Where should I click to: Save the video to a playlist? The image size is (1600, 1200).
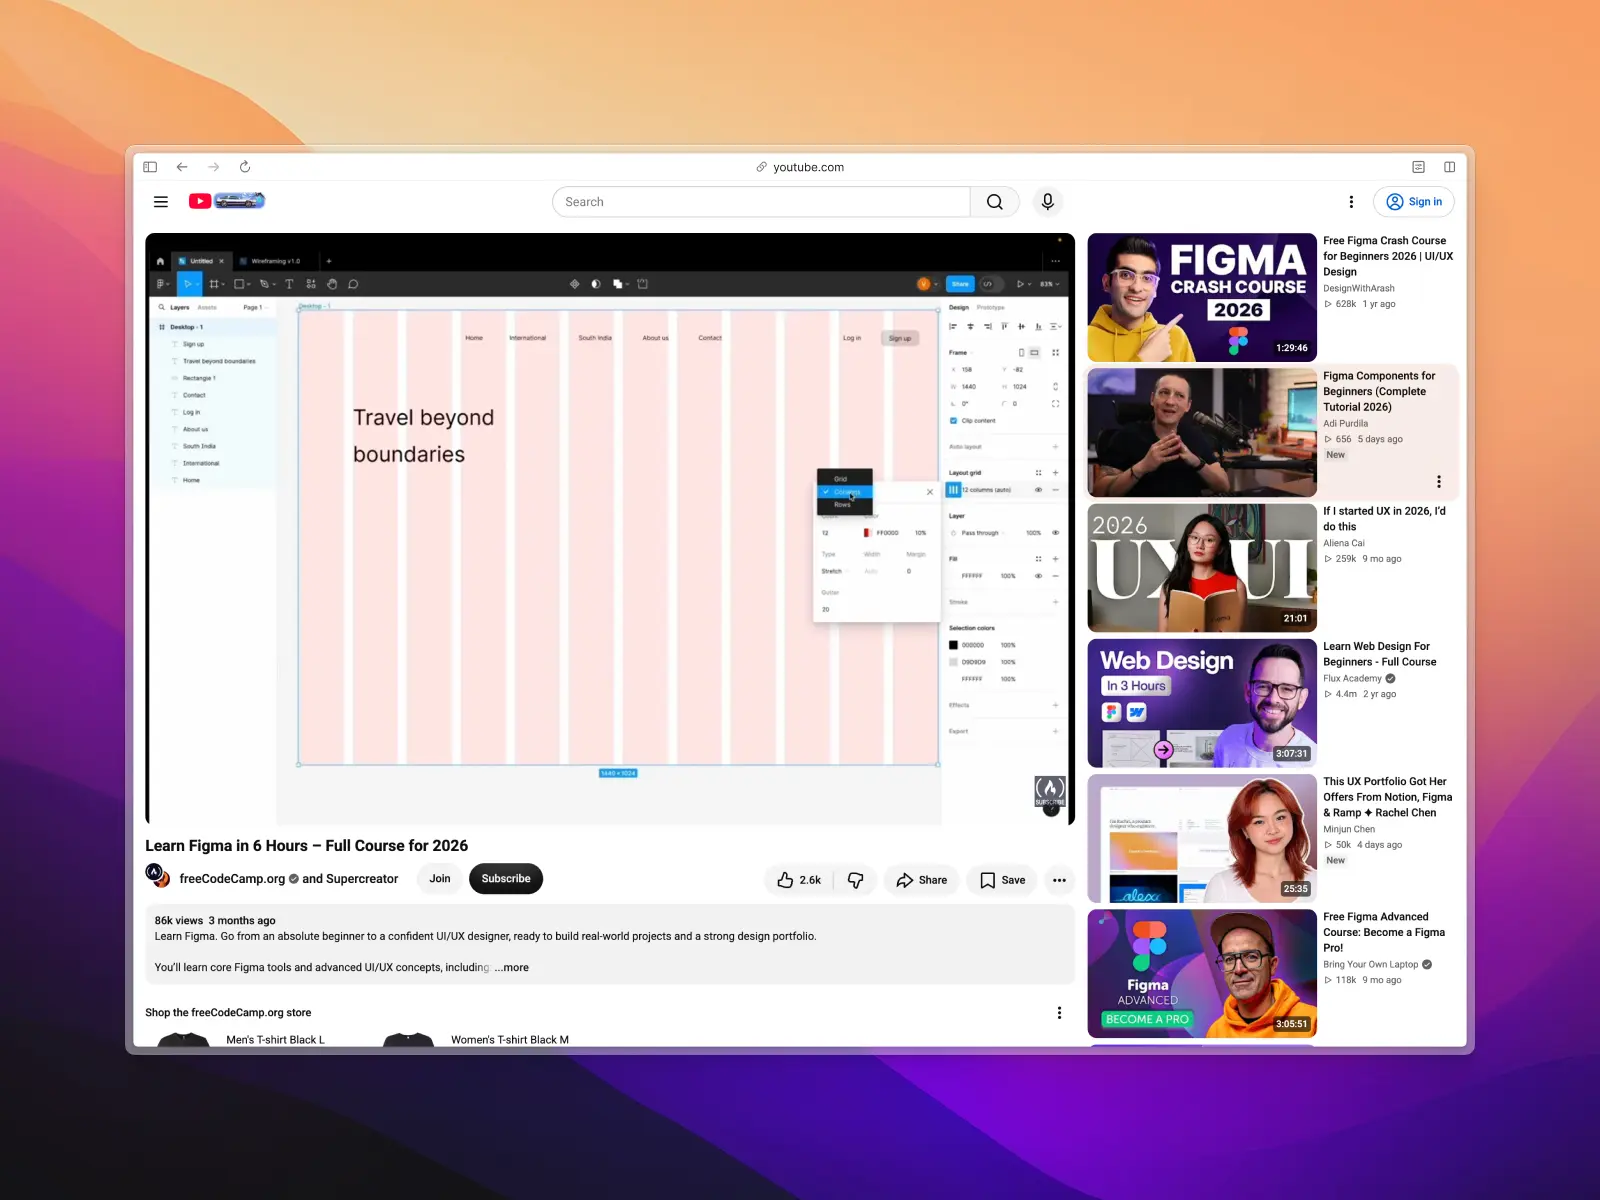(1002, 880)
